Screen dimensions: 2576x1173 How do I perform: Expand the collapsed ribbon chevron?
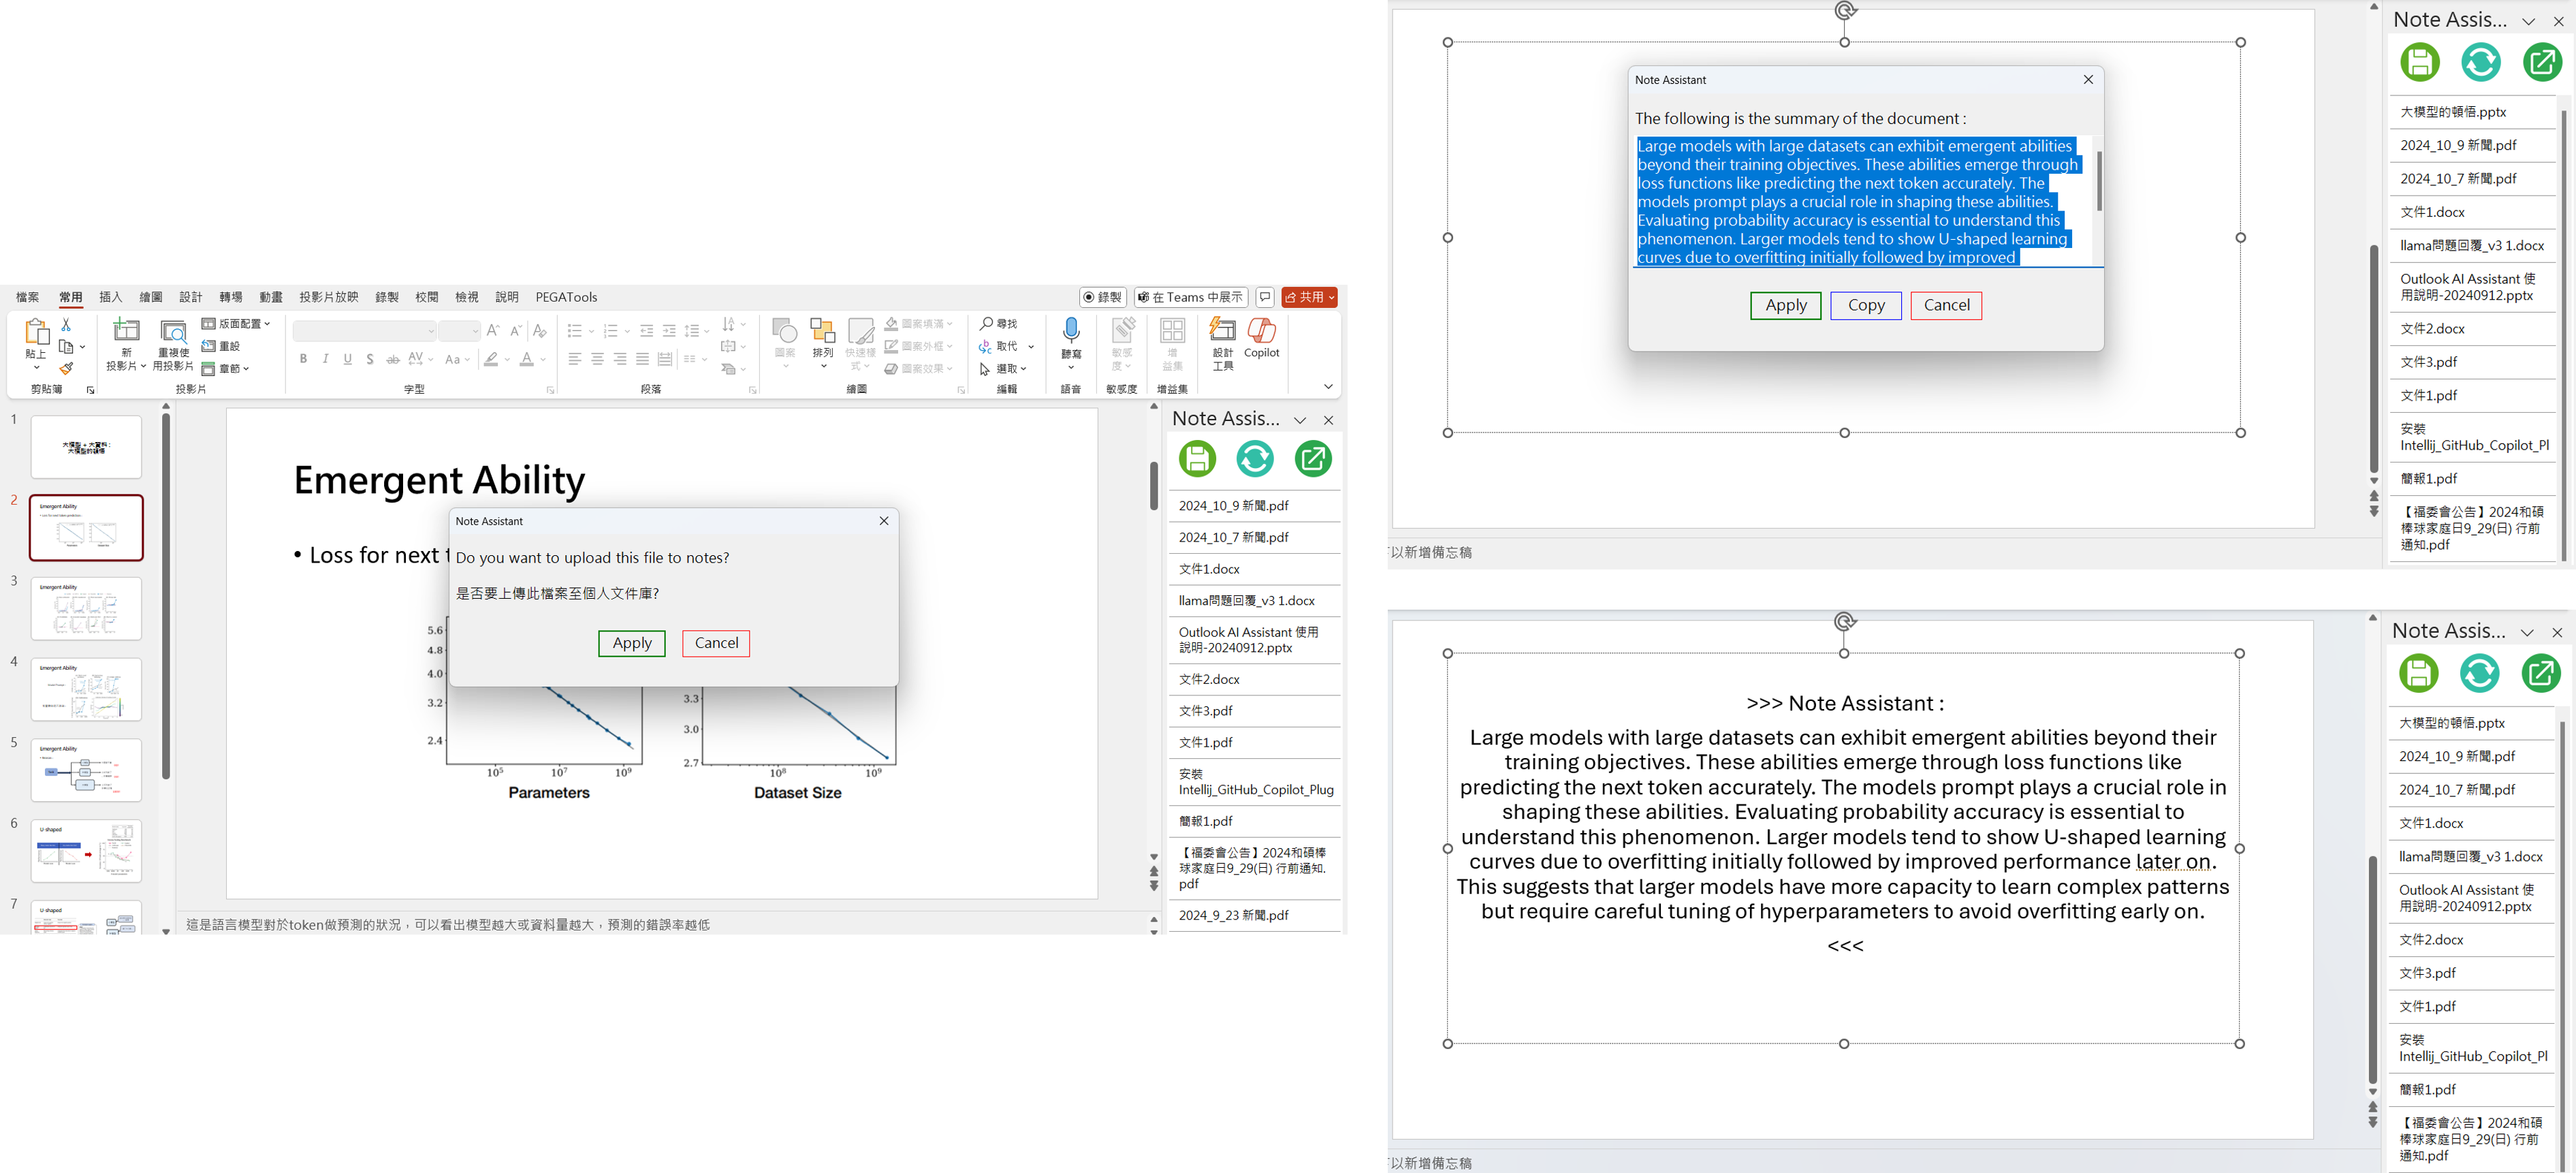click(x=1328, y=387)
